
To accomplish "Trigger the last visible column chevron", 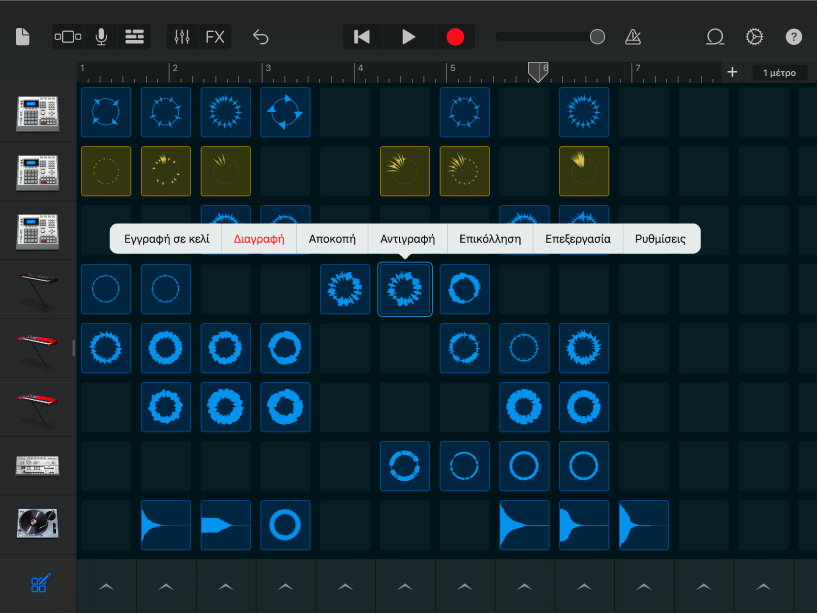I will [x=764, y=586].
